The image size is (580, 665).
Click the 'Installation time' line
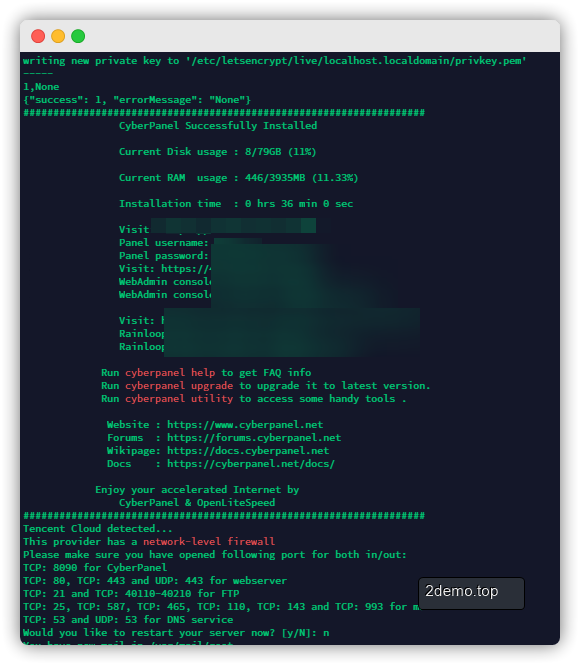(x=236, y=204)
